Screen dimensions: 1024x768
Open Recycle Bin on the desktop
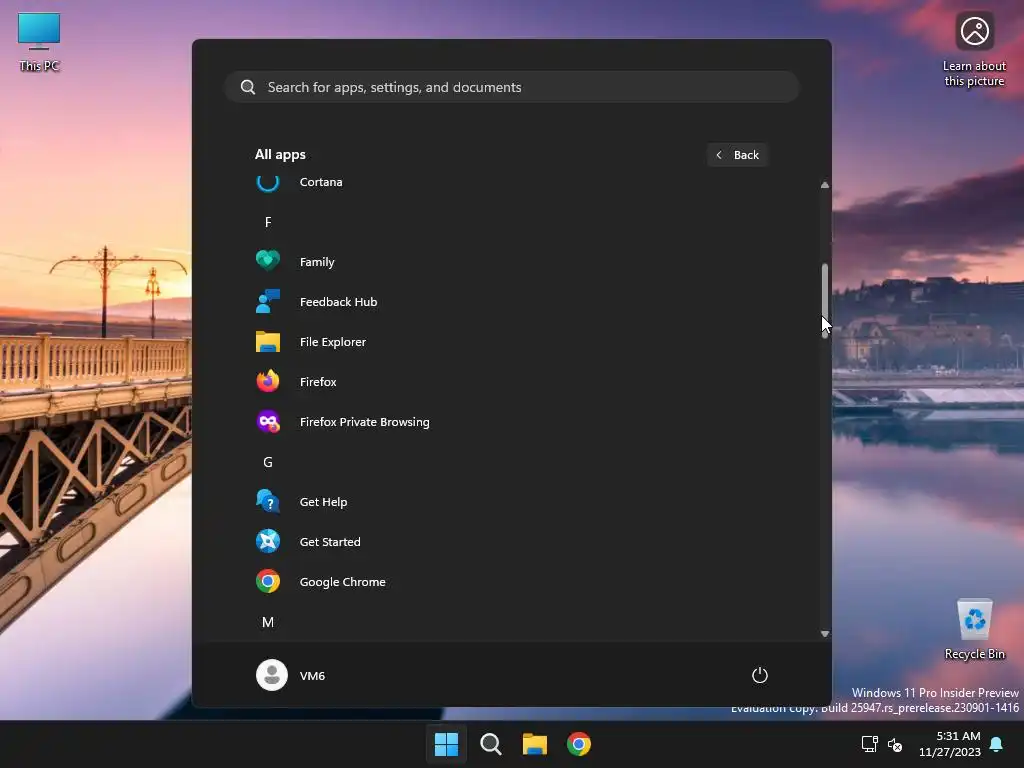click(x=974, y=630)
